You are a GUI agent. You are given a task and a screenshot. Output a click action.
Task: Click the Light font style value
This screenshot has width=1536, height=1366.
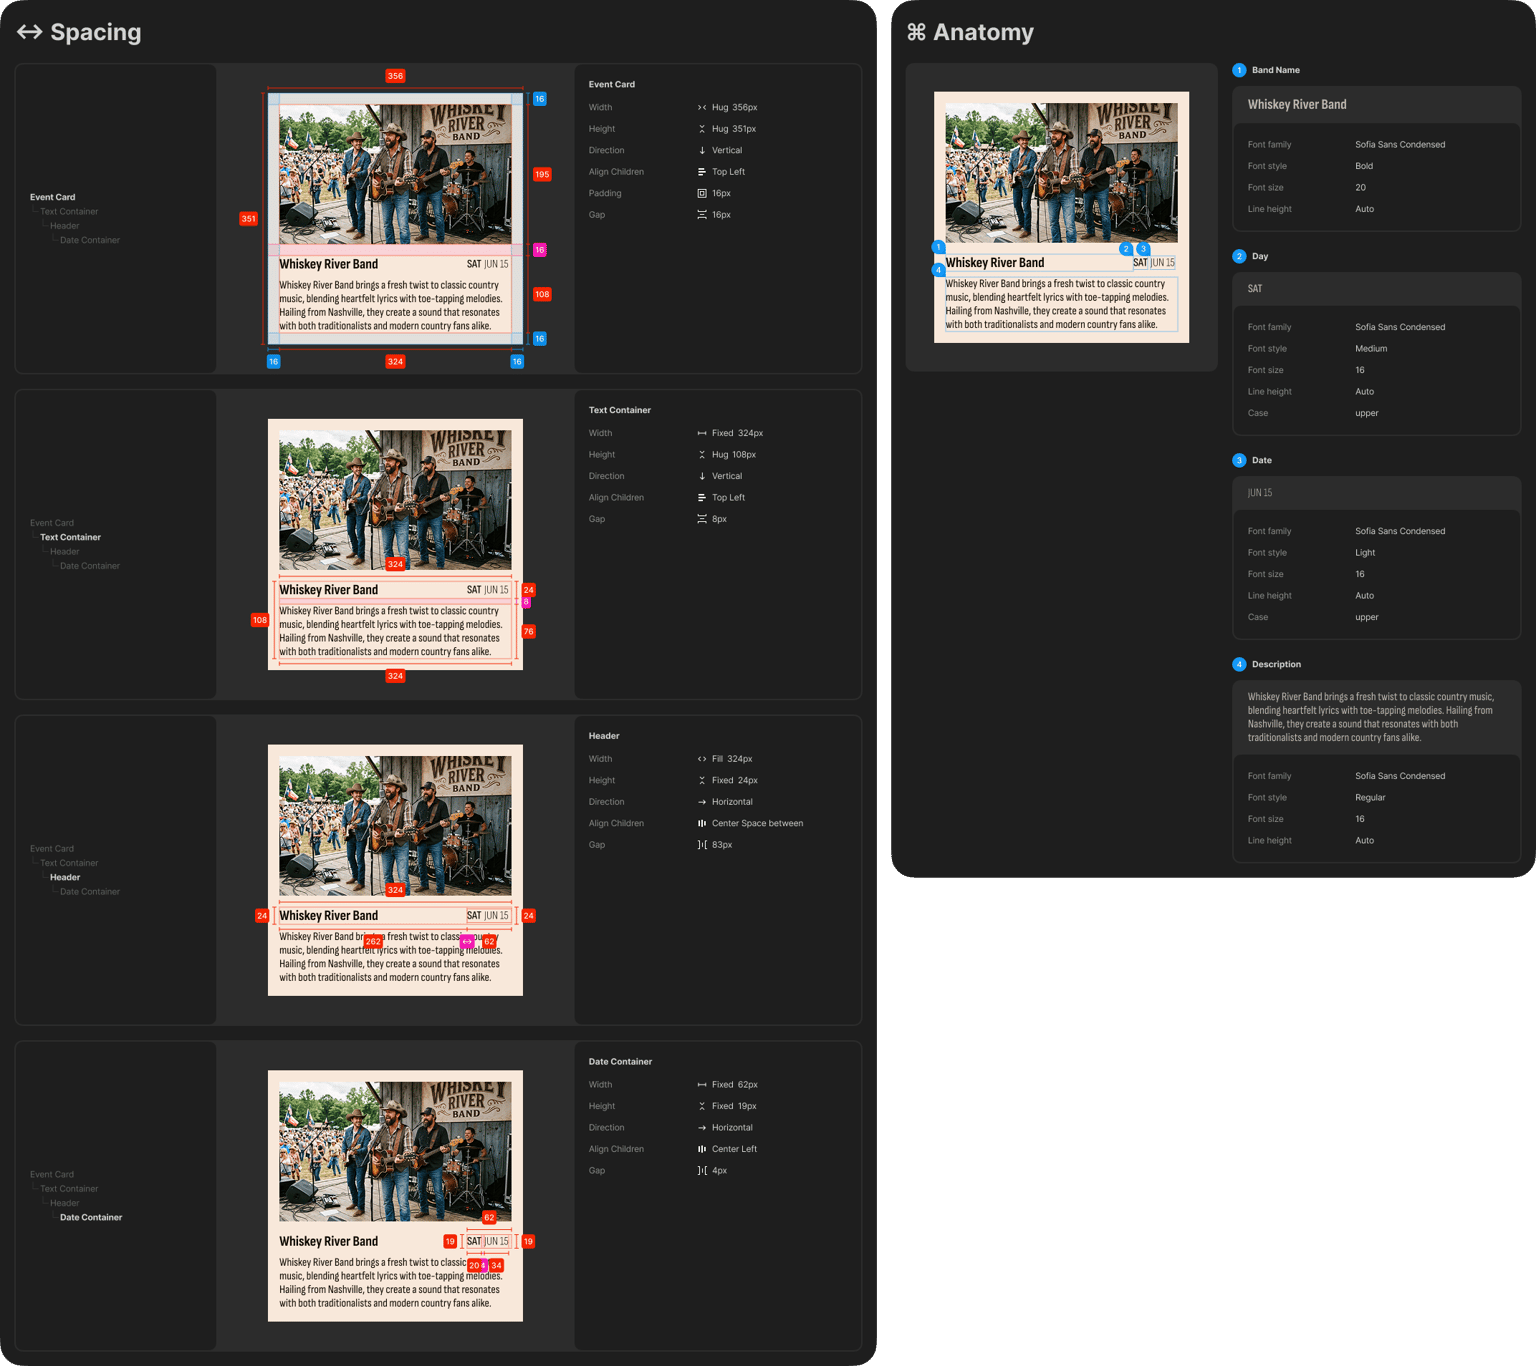point(1365,552)
